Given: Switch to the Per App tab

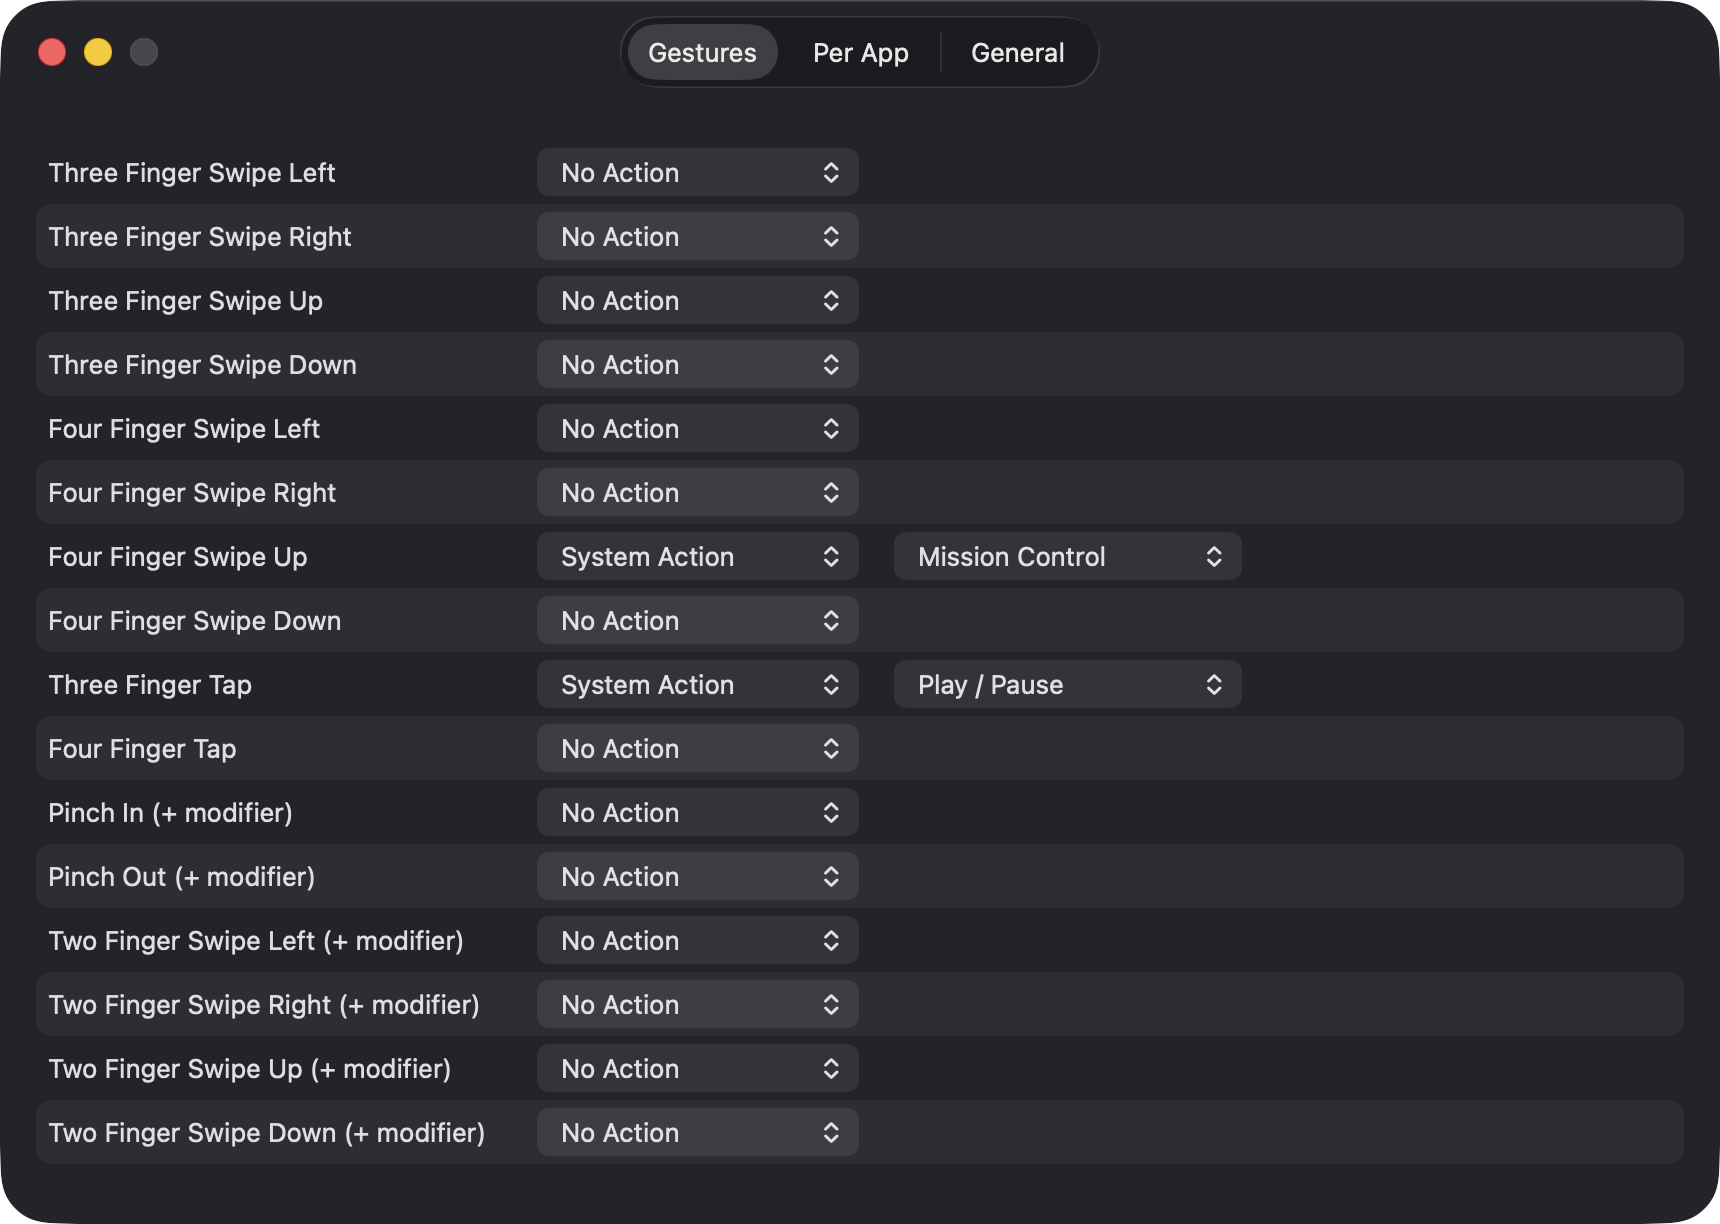Looking at the screenshot, I should (x=860, y=53).
